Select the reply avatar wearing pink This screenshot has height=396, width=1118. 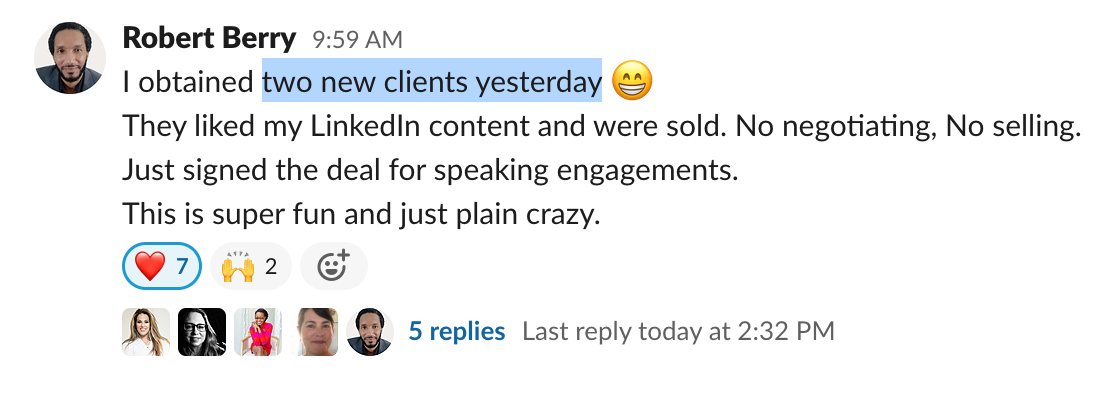coord(258,332)
